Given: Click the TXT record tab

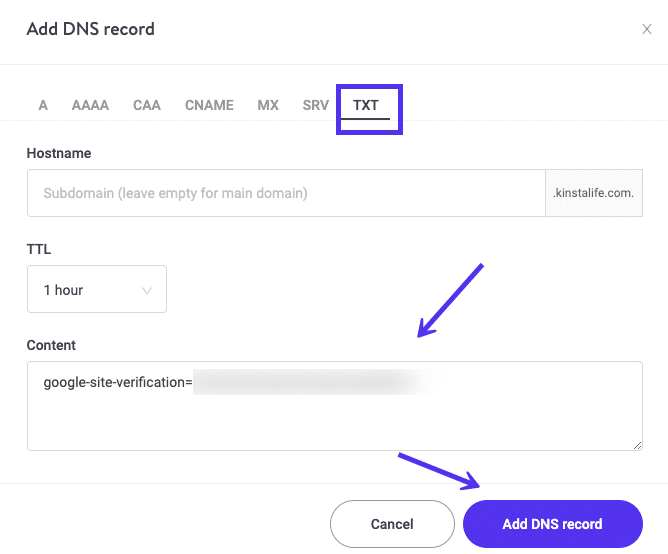Looking at the screenshot, I should (x=366, y=105).
